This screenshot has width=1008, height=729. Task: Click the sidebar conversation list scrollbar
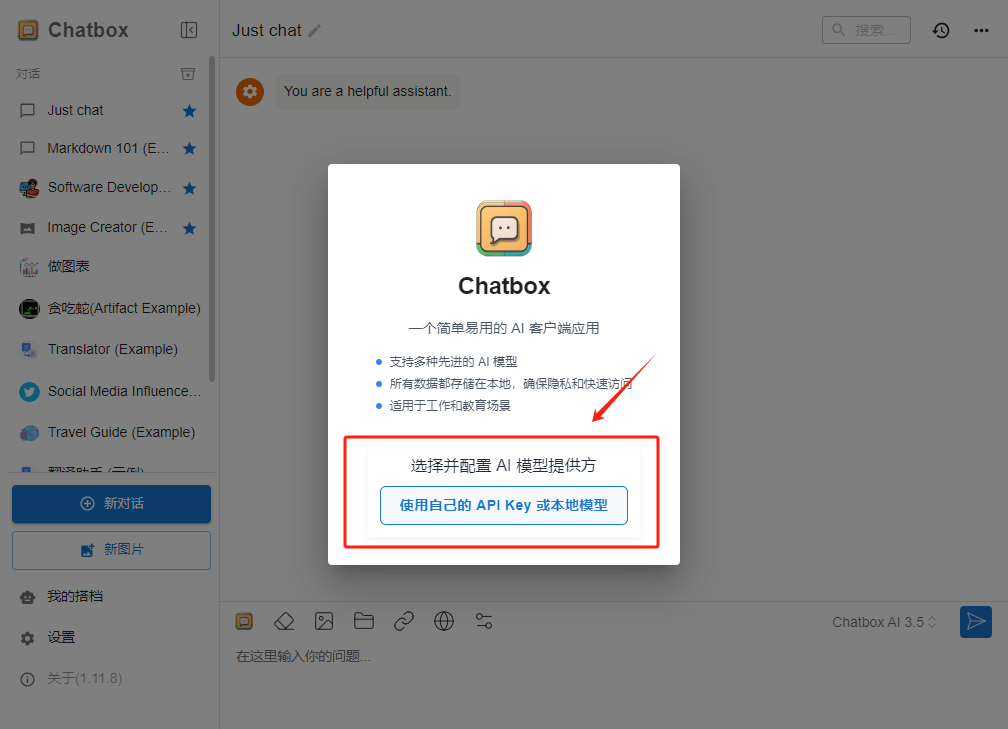(212, 219)
